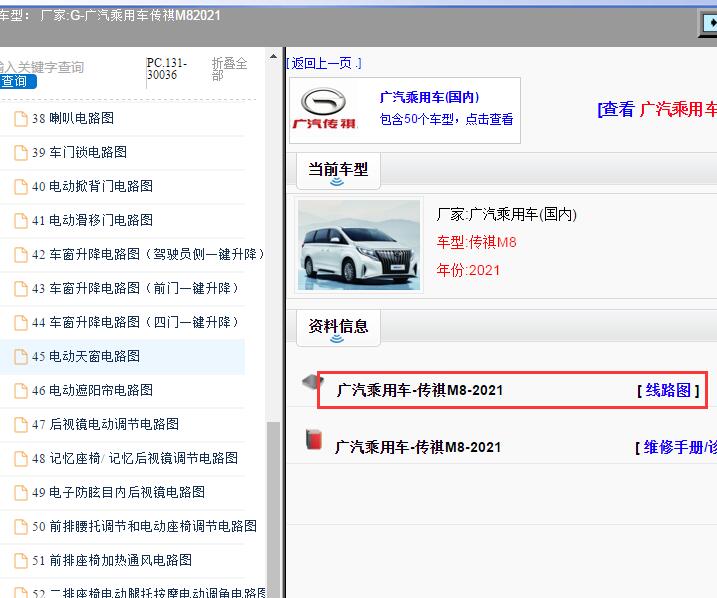Open the 维修手册 link
717x598 pixels.
point(680,447)
